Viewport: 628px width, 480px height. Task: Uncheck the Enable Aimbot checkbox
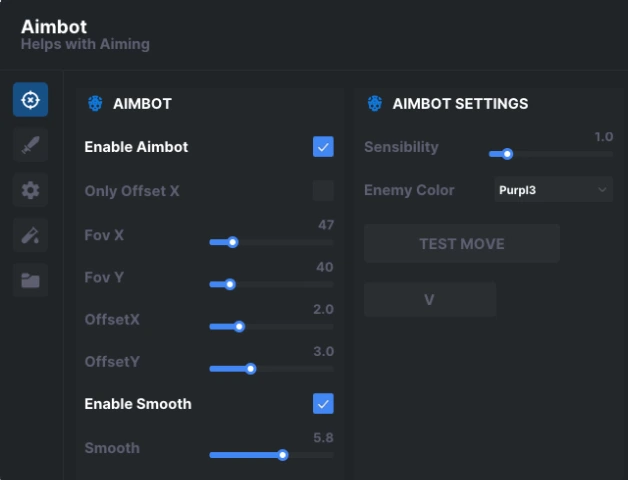[323, 147]
